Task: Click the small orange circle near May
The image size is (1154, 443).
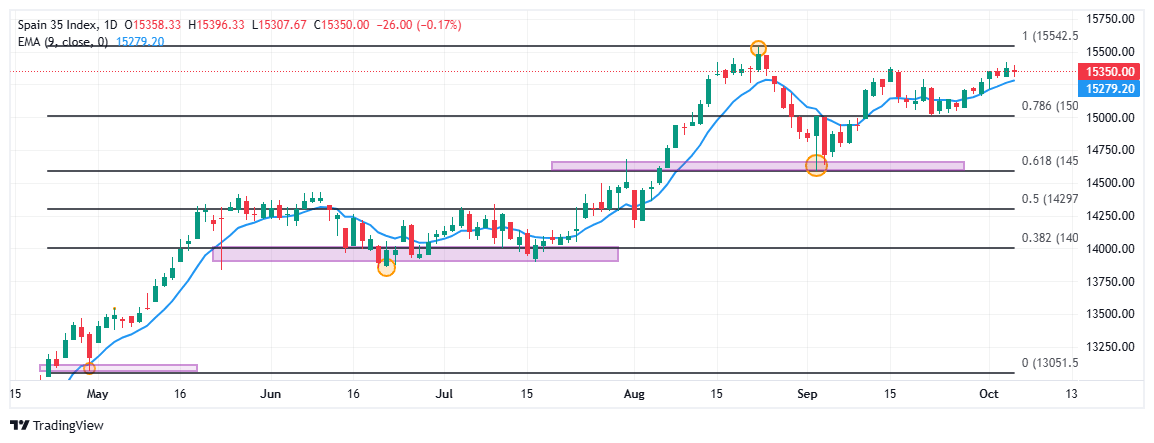Action: pos(90,368)
